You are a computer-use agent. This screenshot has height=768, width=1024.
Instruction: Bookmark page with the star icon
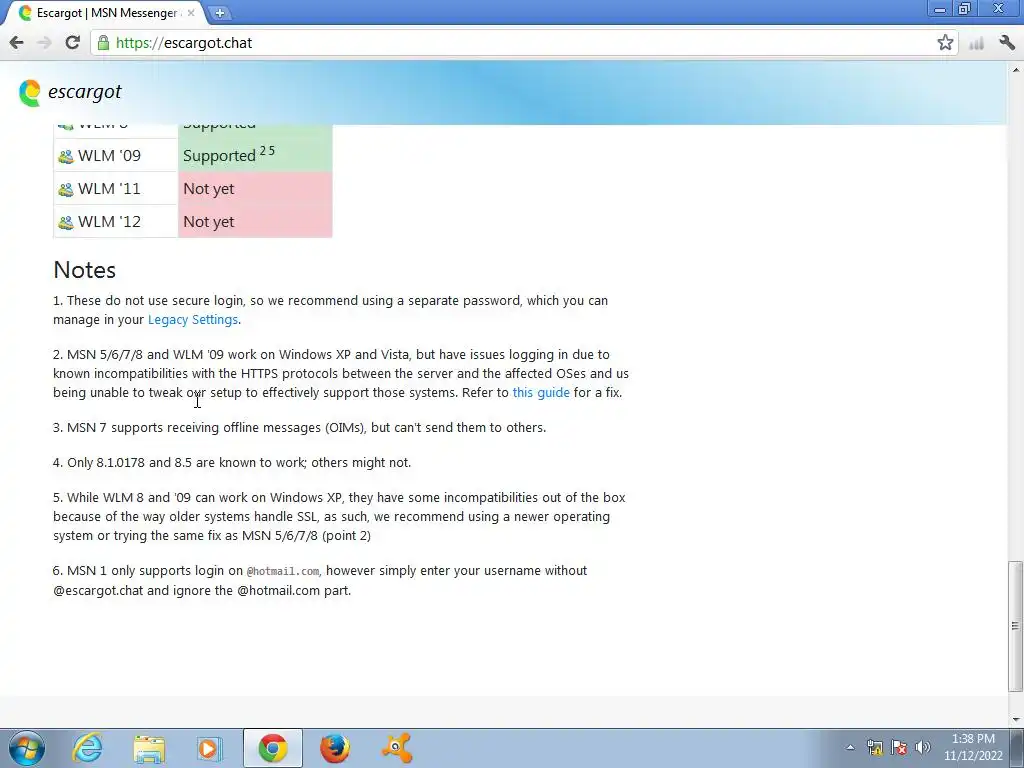click(x=945, y=43)
